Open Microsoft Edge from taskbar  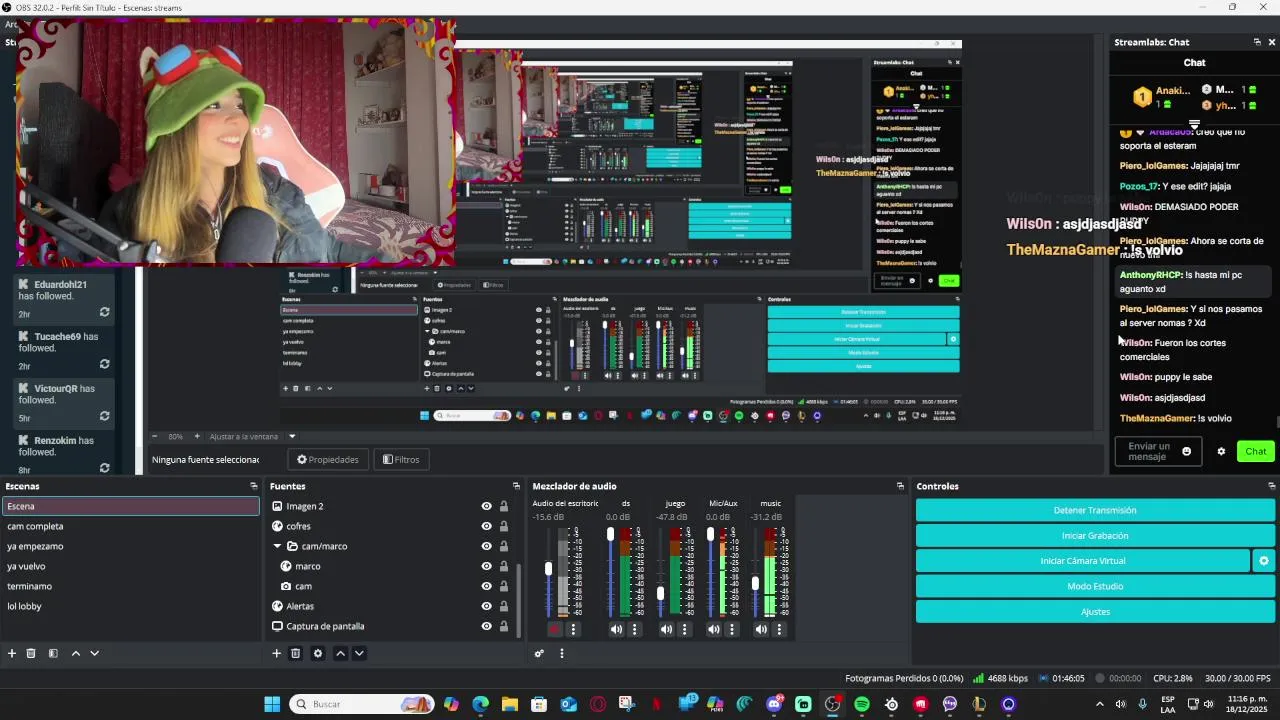coord(481,704)
